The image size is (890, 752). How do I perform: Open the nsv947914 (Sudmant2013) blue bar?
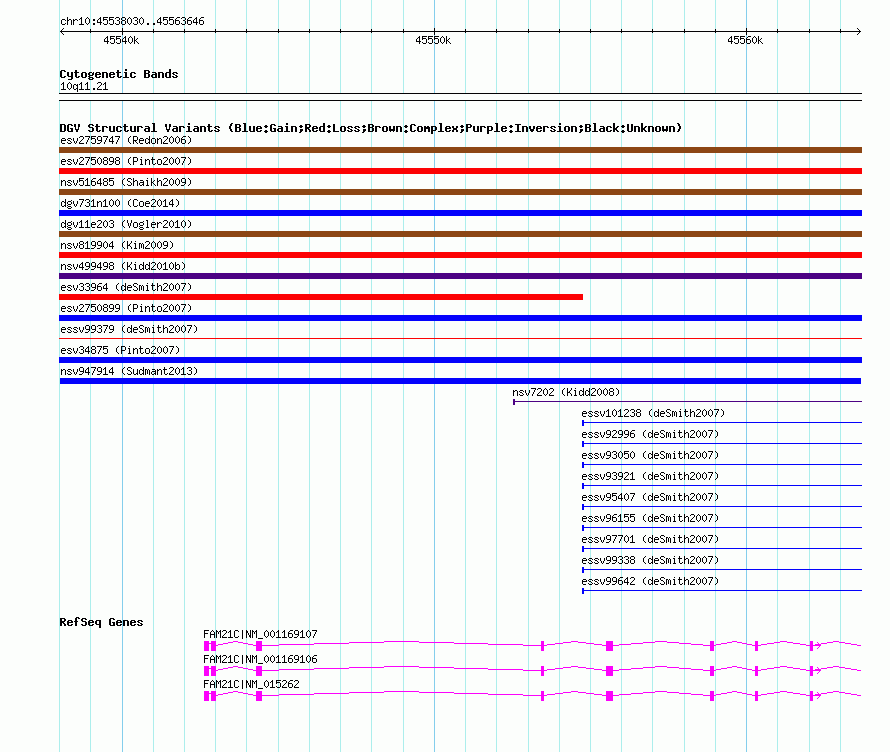click(460, 381)
